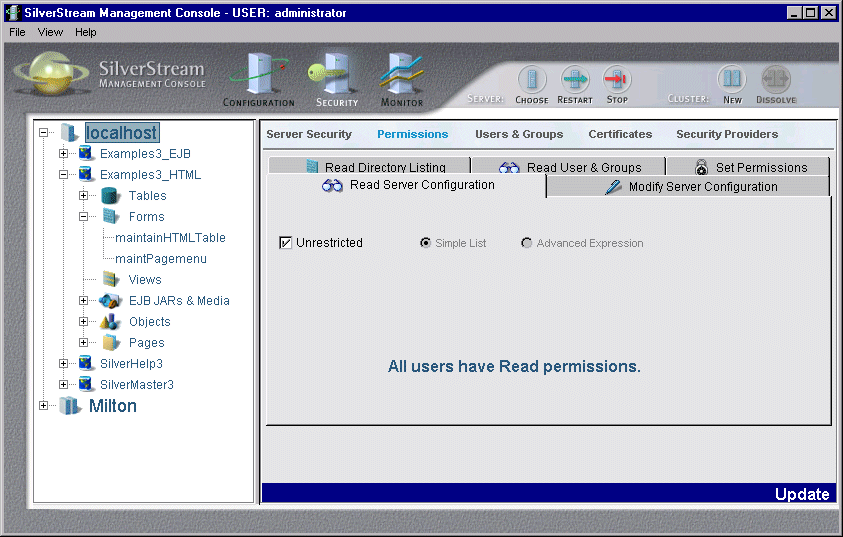Click the Tables cylinder icon
Viewport: 843px width, 537px height.
pos(110,196)
